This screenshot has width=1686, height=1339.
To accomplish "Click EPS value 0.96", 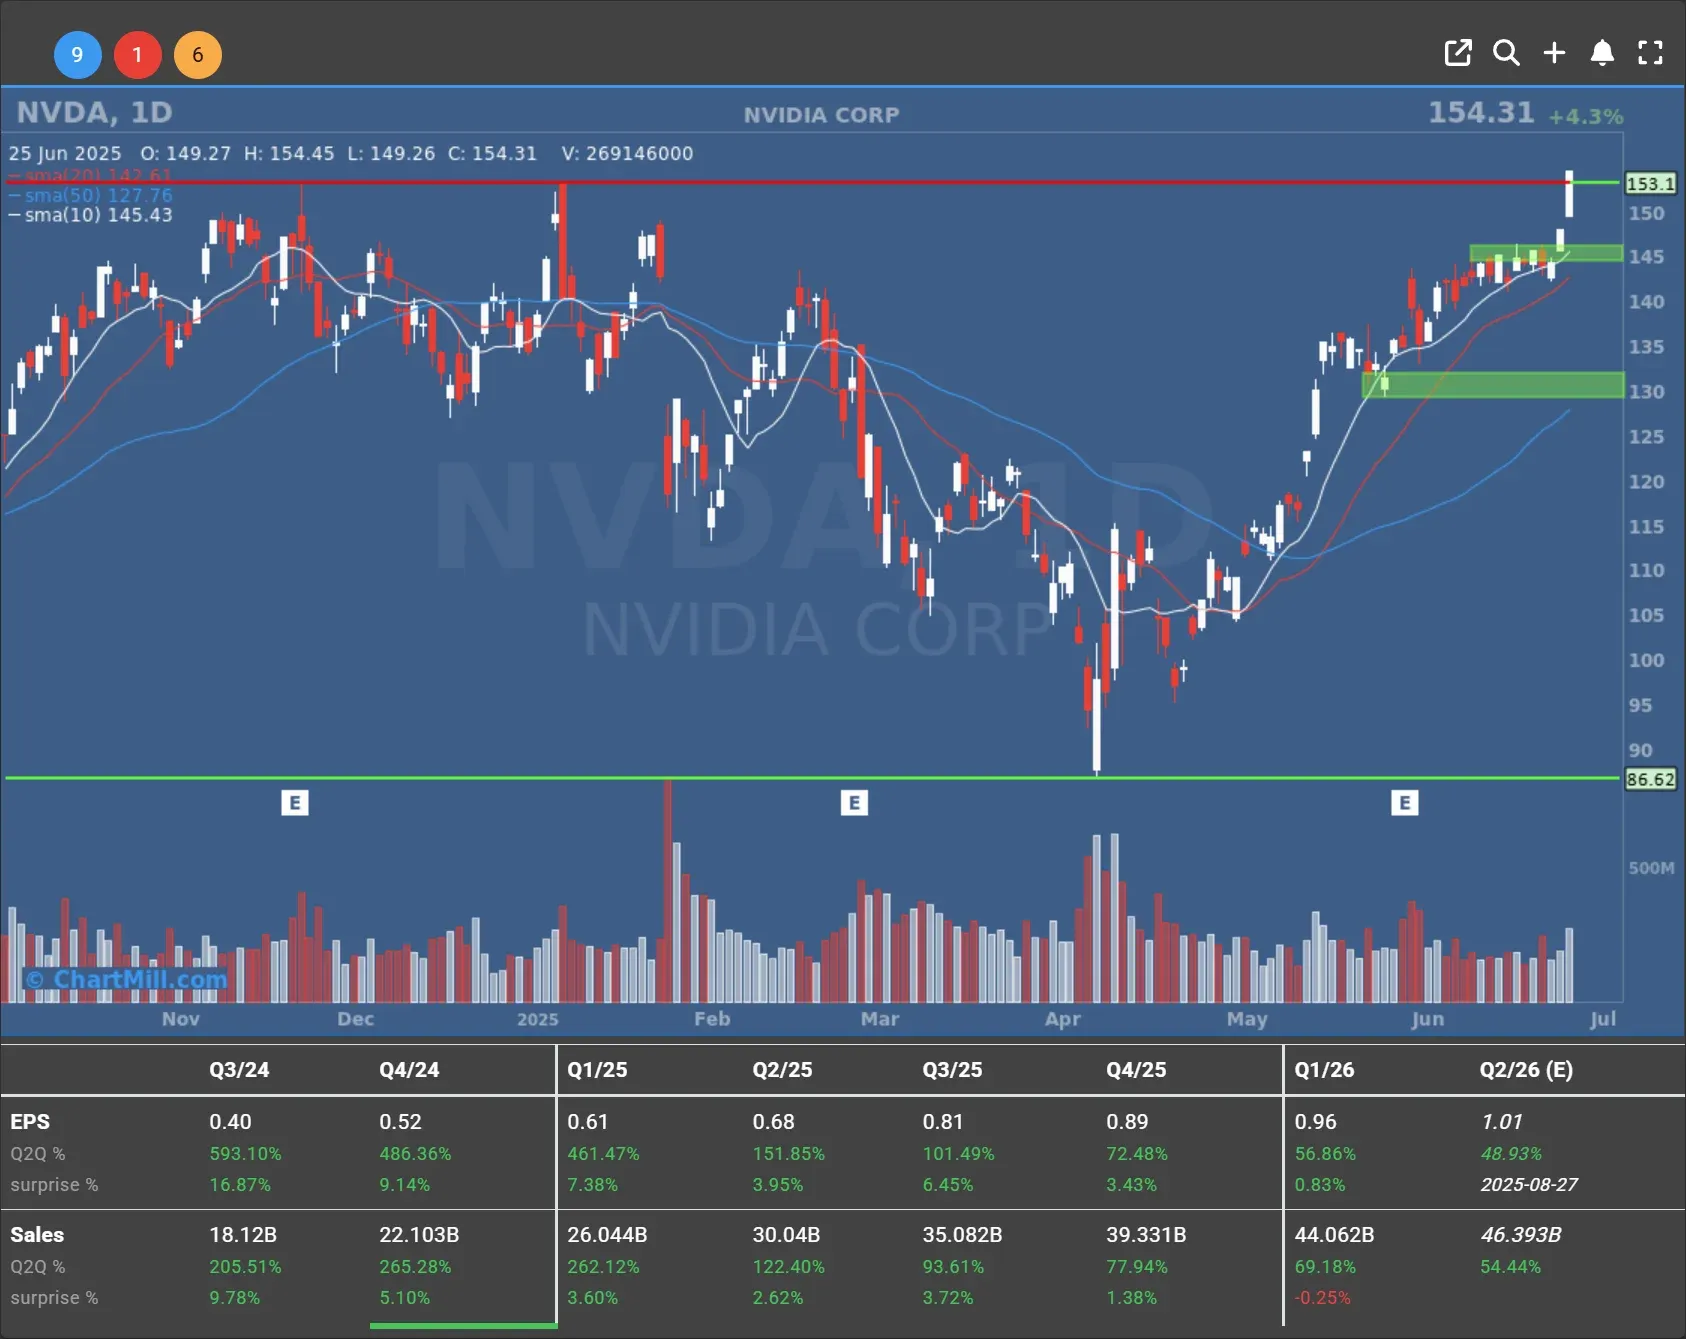I will coord(1315,1122).
